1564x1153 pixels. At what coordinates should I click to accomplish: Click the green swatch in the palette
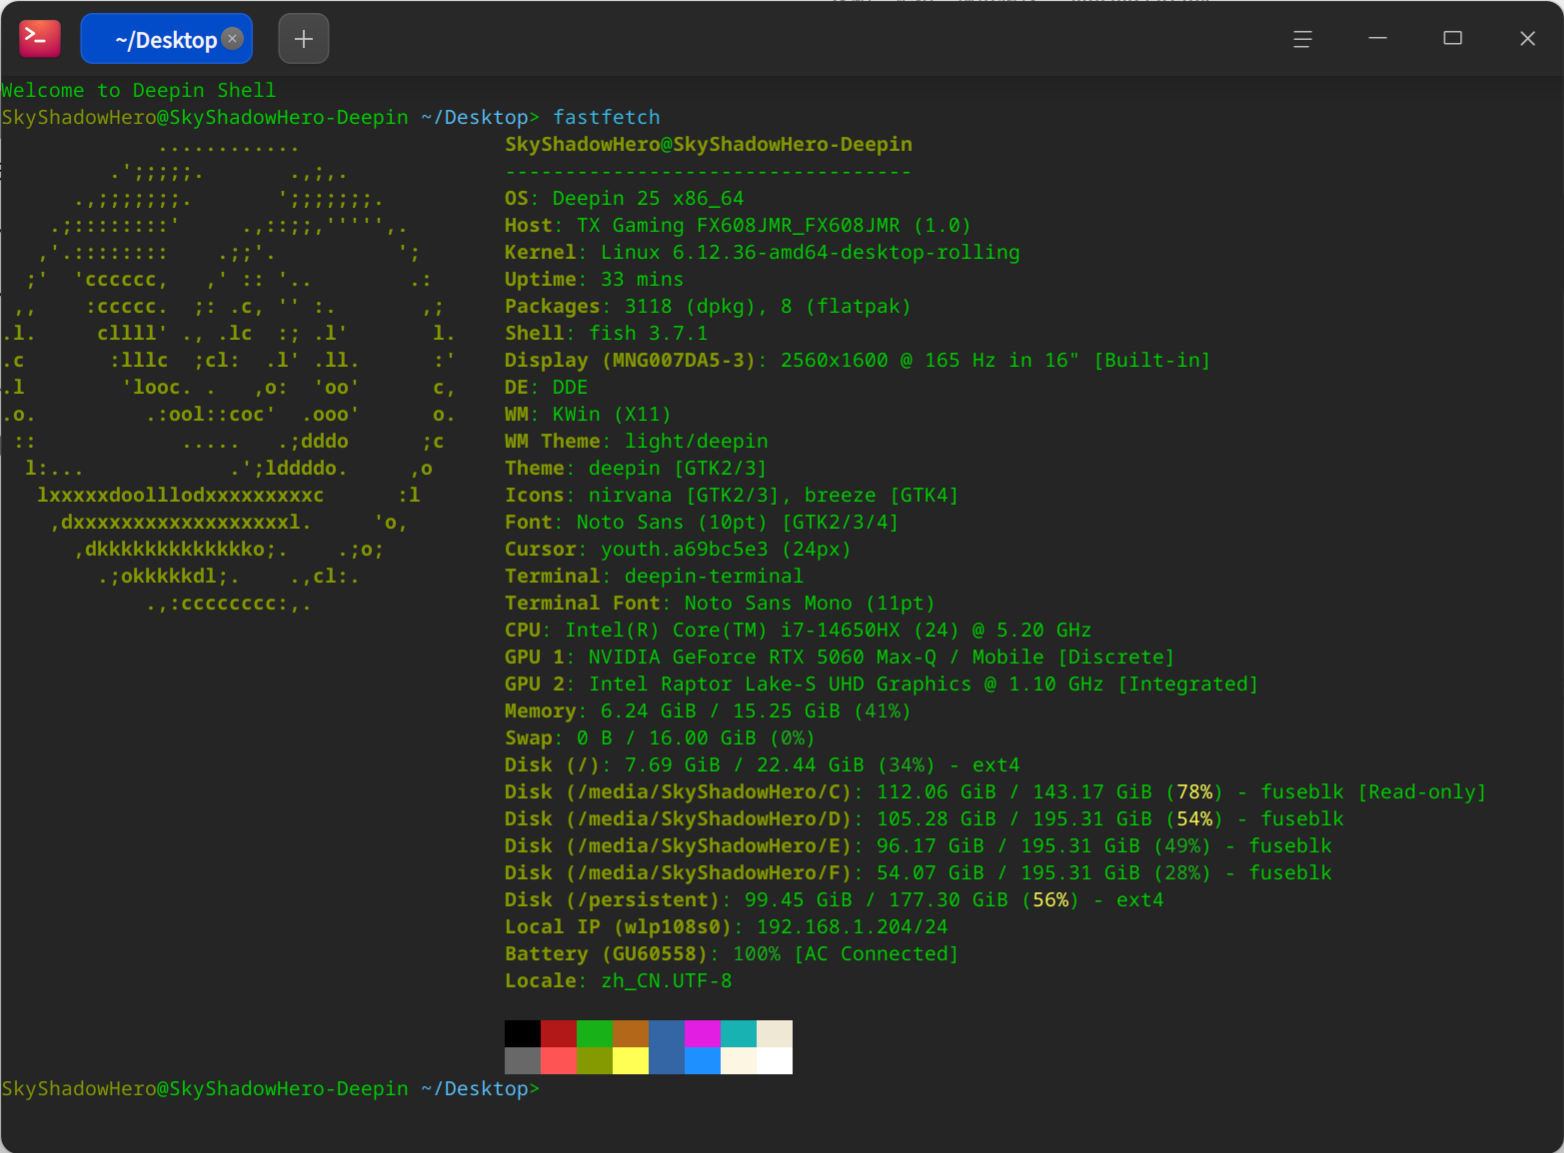[x=595, y=1033]
